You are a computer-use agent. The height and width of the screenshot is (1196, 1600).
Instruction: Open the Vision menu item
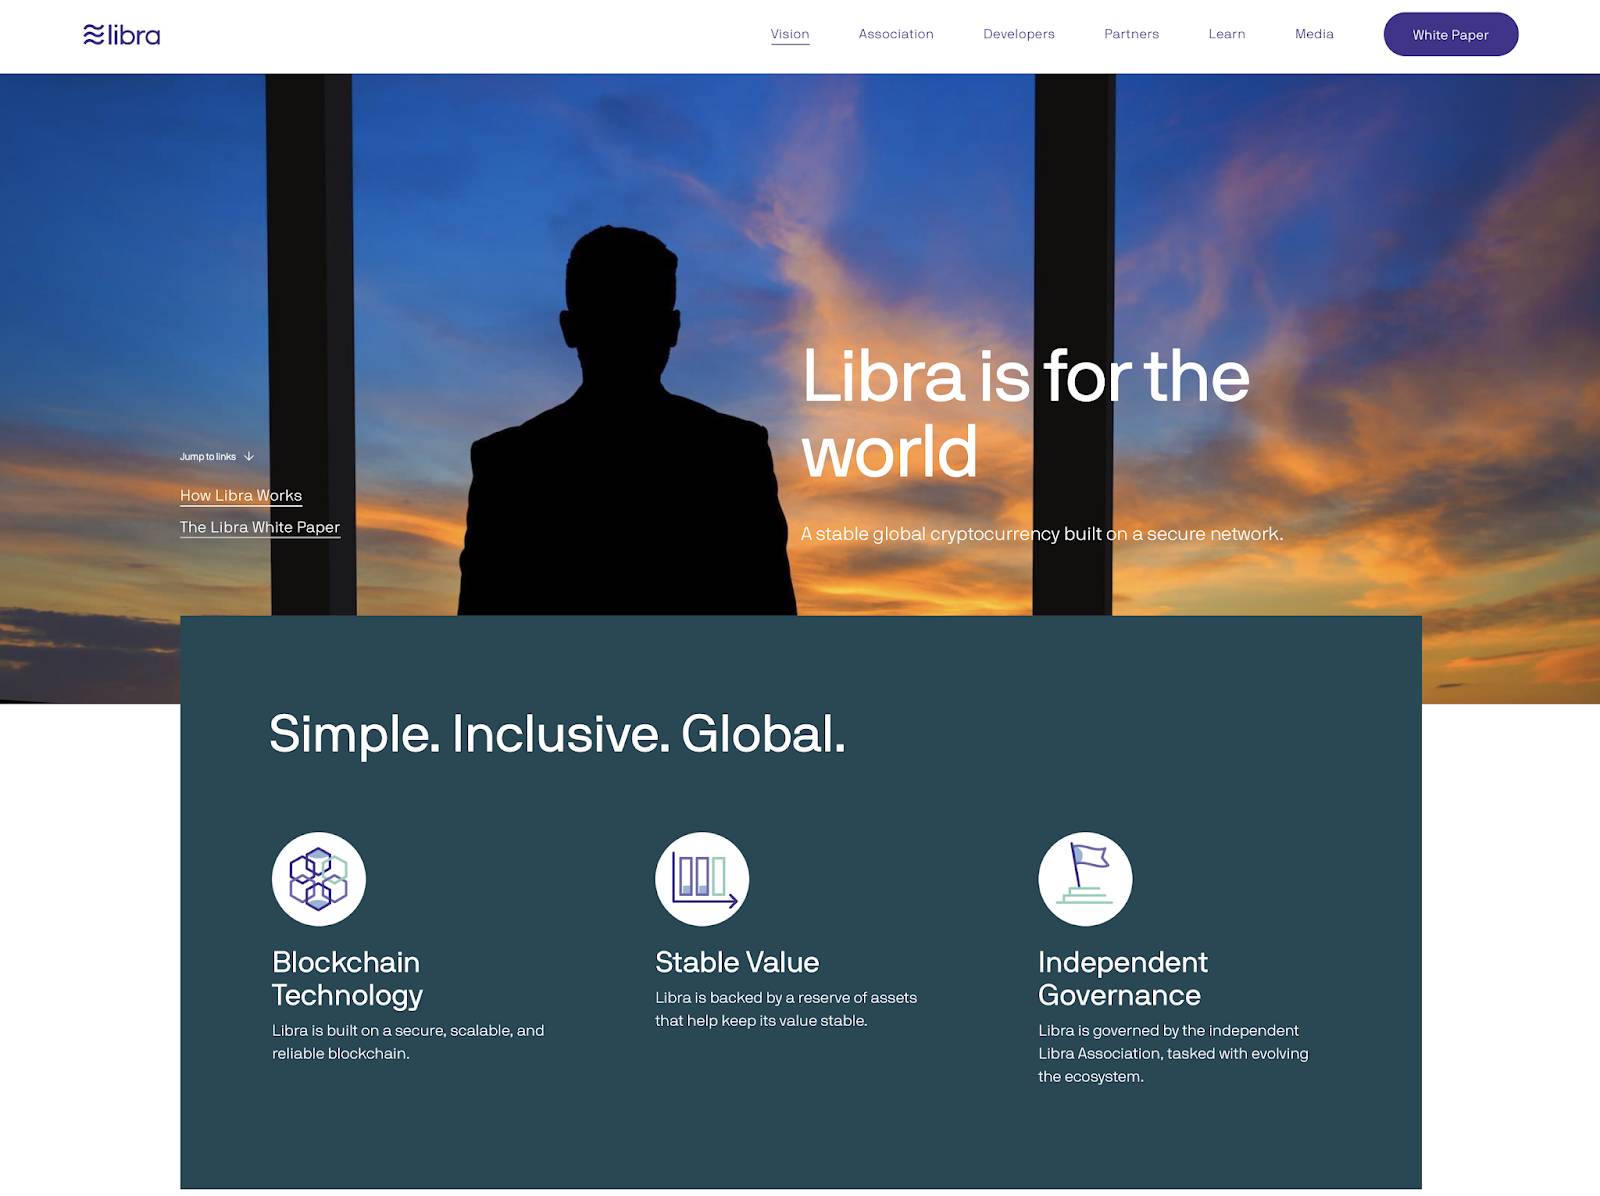pos(790,34)
